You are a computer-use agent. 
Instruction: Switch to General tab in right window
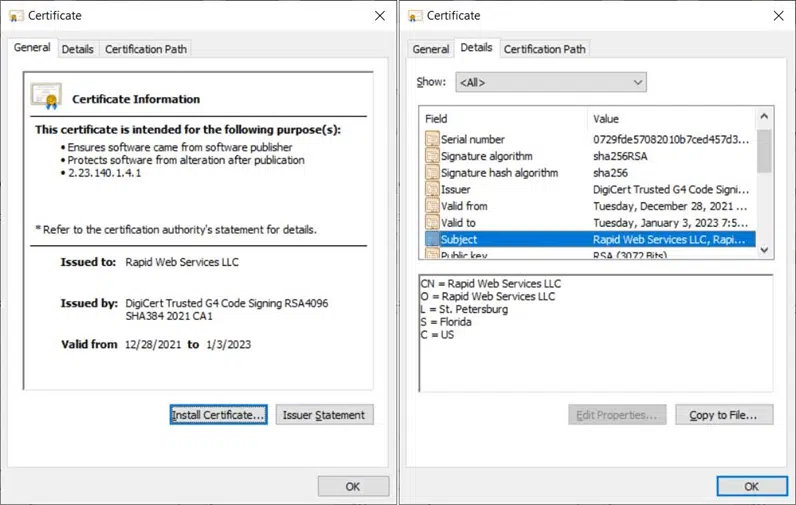click(x=430, y=49)
